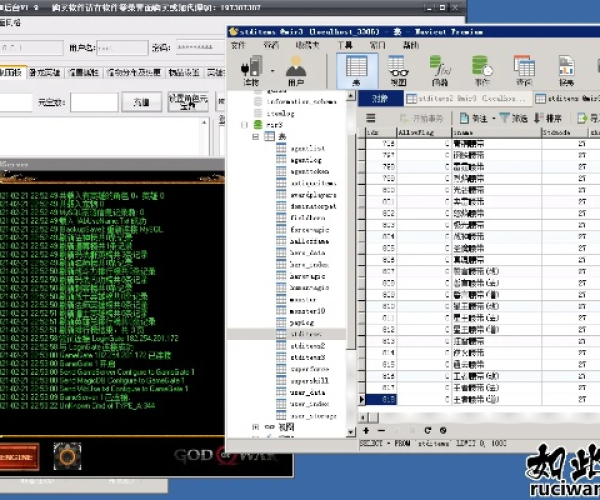Click the Filter (筛选) funnel icon

tap(505, 118)
